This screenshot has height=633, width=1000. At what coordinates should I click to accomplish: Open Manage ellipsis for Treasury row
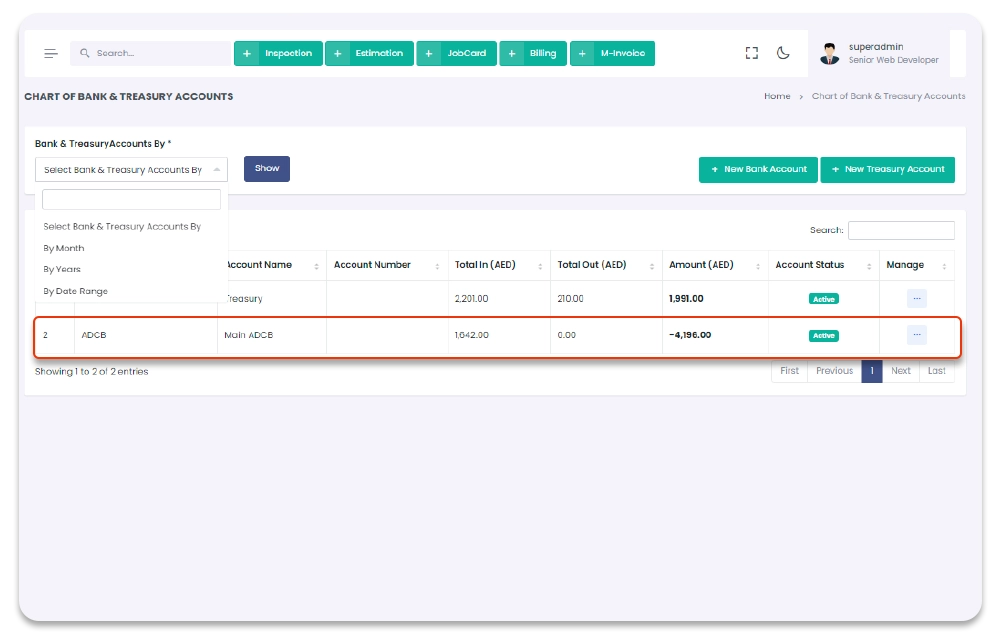coord(916,298)
